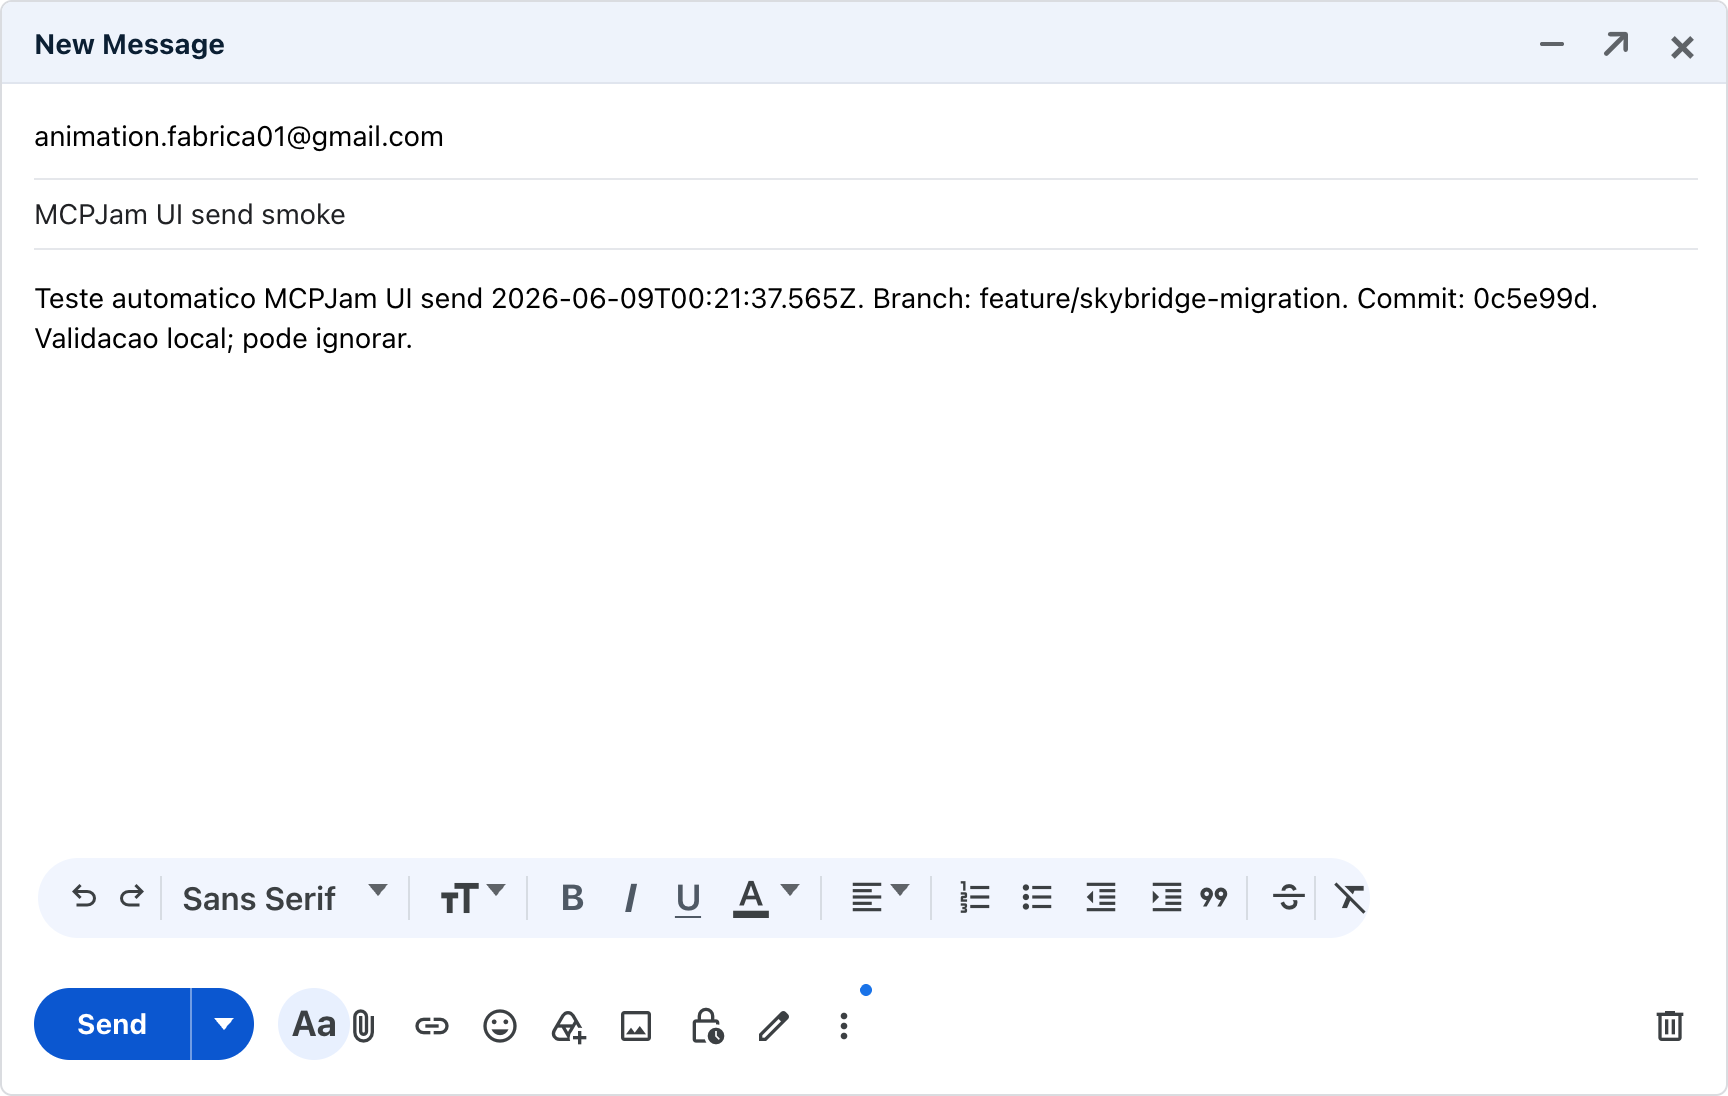Insert a bulleted list
Viewport: 1728px width, 1096px height.
tap(1037, 898)
